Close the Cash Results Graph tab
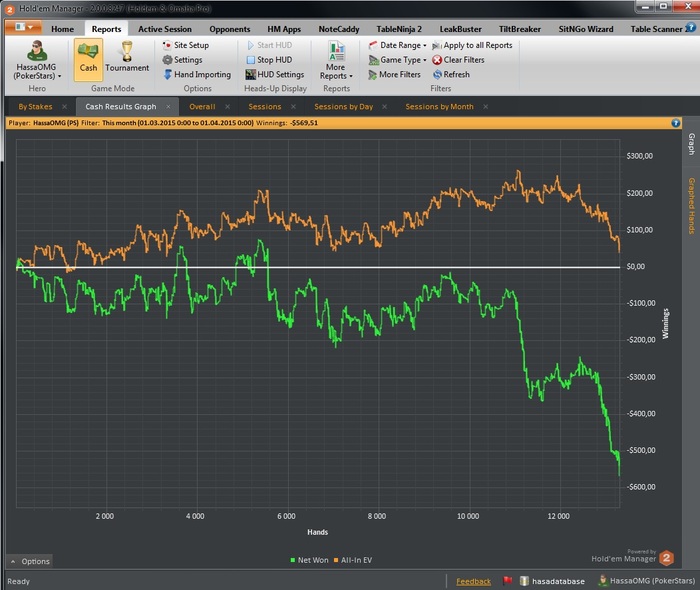The image size is (700, 590). (x=168, y=107)
